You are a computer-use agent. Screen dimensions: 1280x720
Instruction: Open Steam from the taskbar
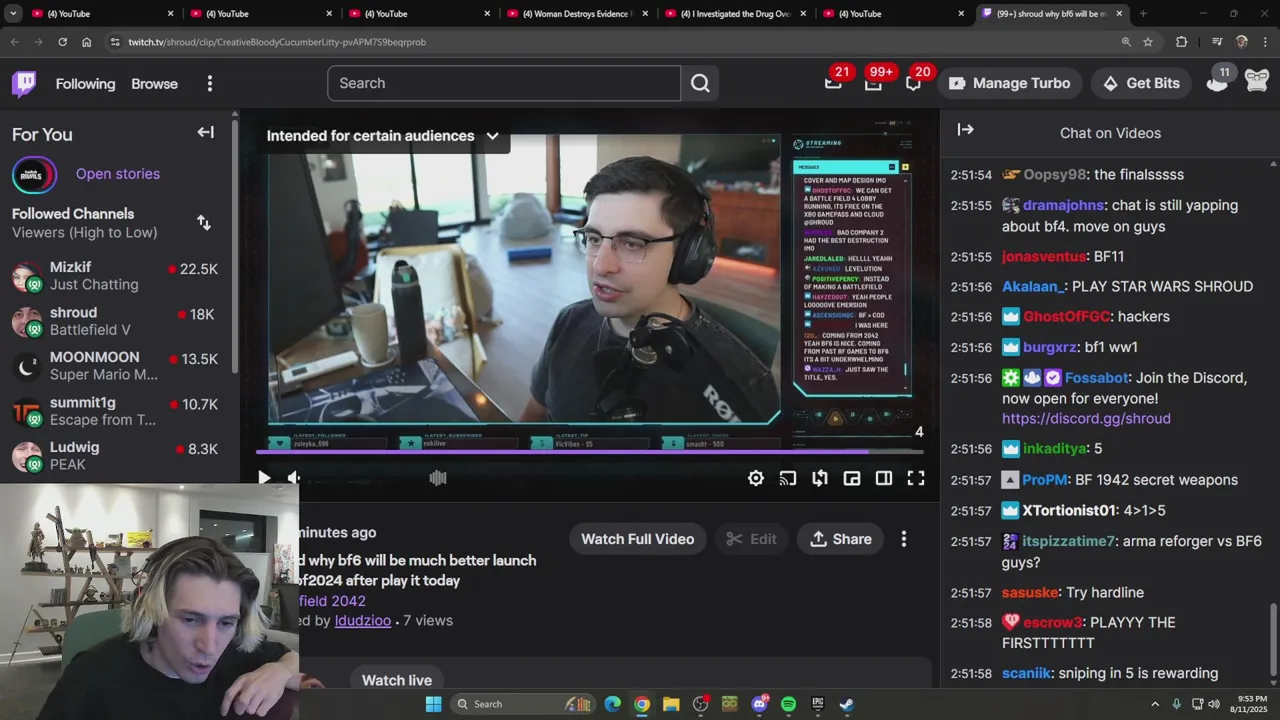tap(846, 704)
